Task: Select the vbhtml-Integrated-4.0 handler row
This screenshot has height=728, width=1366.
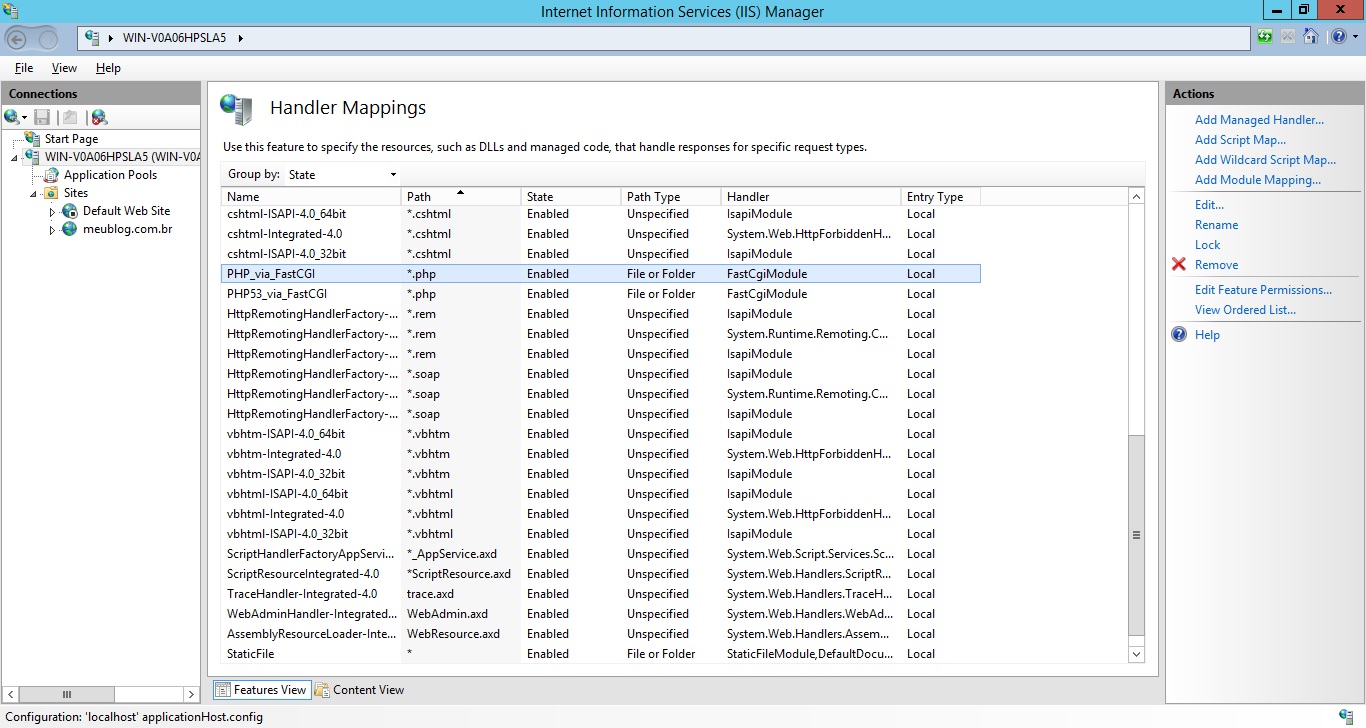Action: (601, 514)
